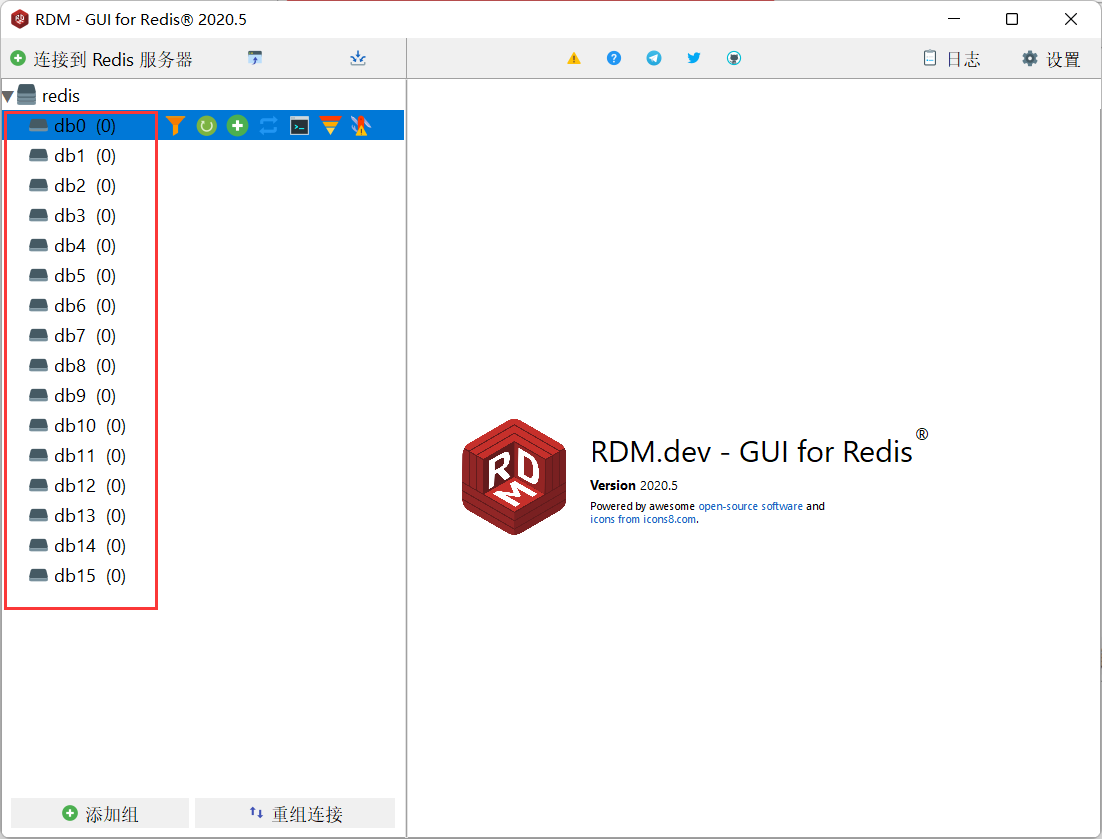Screen dimensions: 1102x839
Task: Click the RDM.dev - GUI for Redis heading
Action: coord(751,452)
